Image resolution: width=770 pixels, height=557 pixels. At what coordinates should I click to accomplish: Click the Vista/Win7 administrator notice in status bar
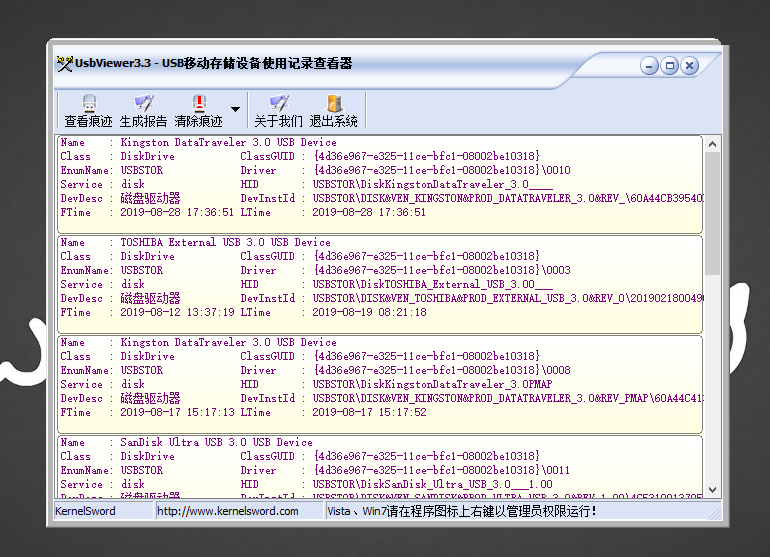[x=462, y=511]
